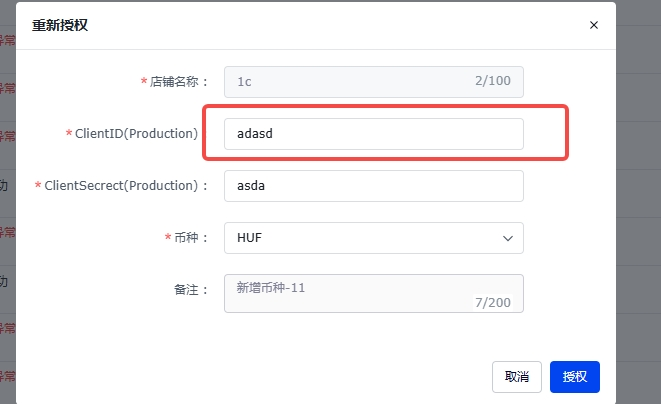Place cursor on the adasd text
661x404 pixels.
(255, 134)
